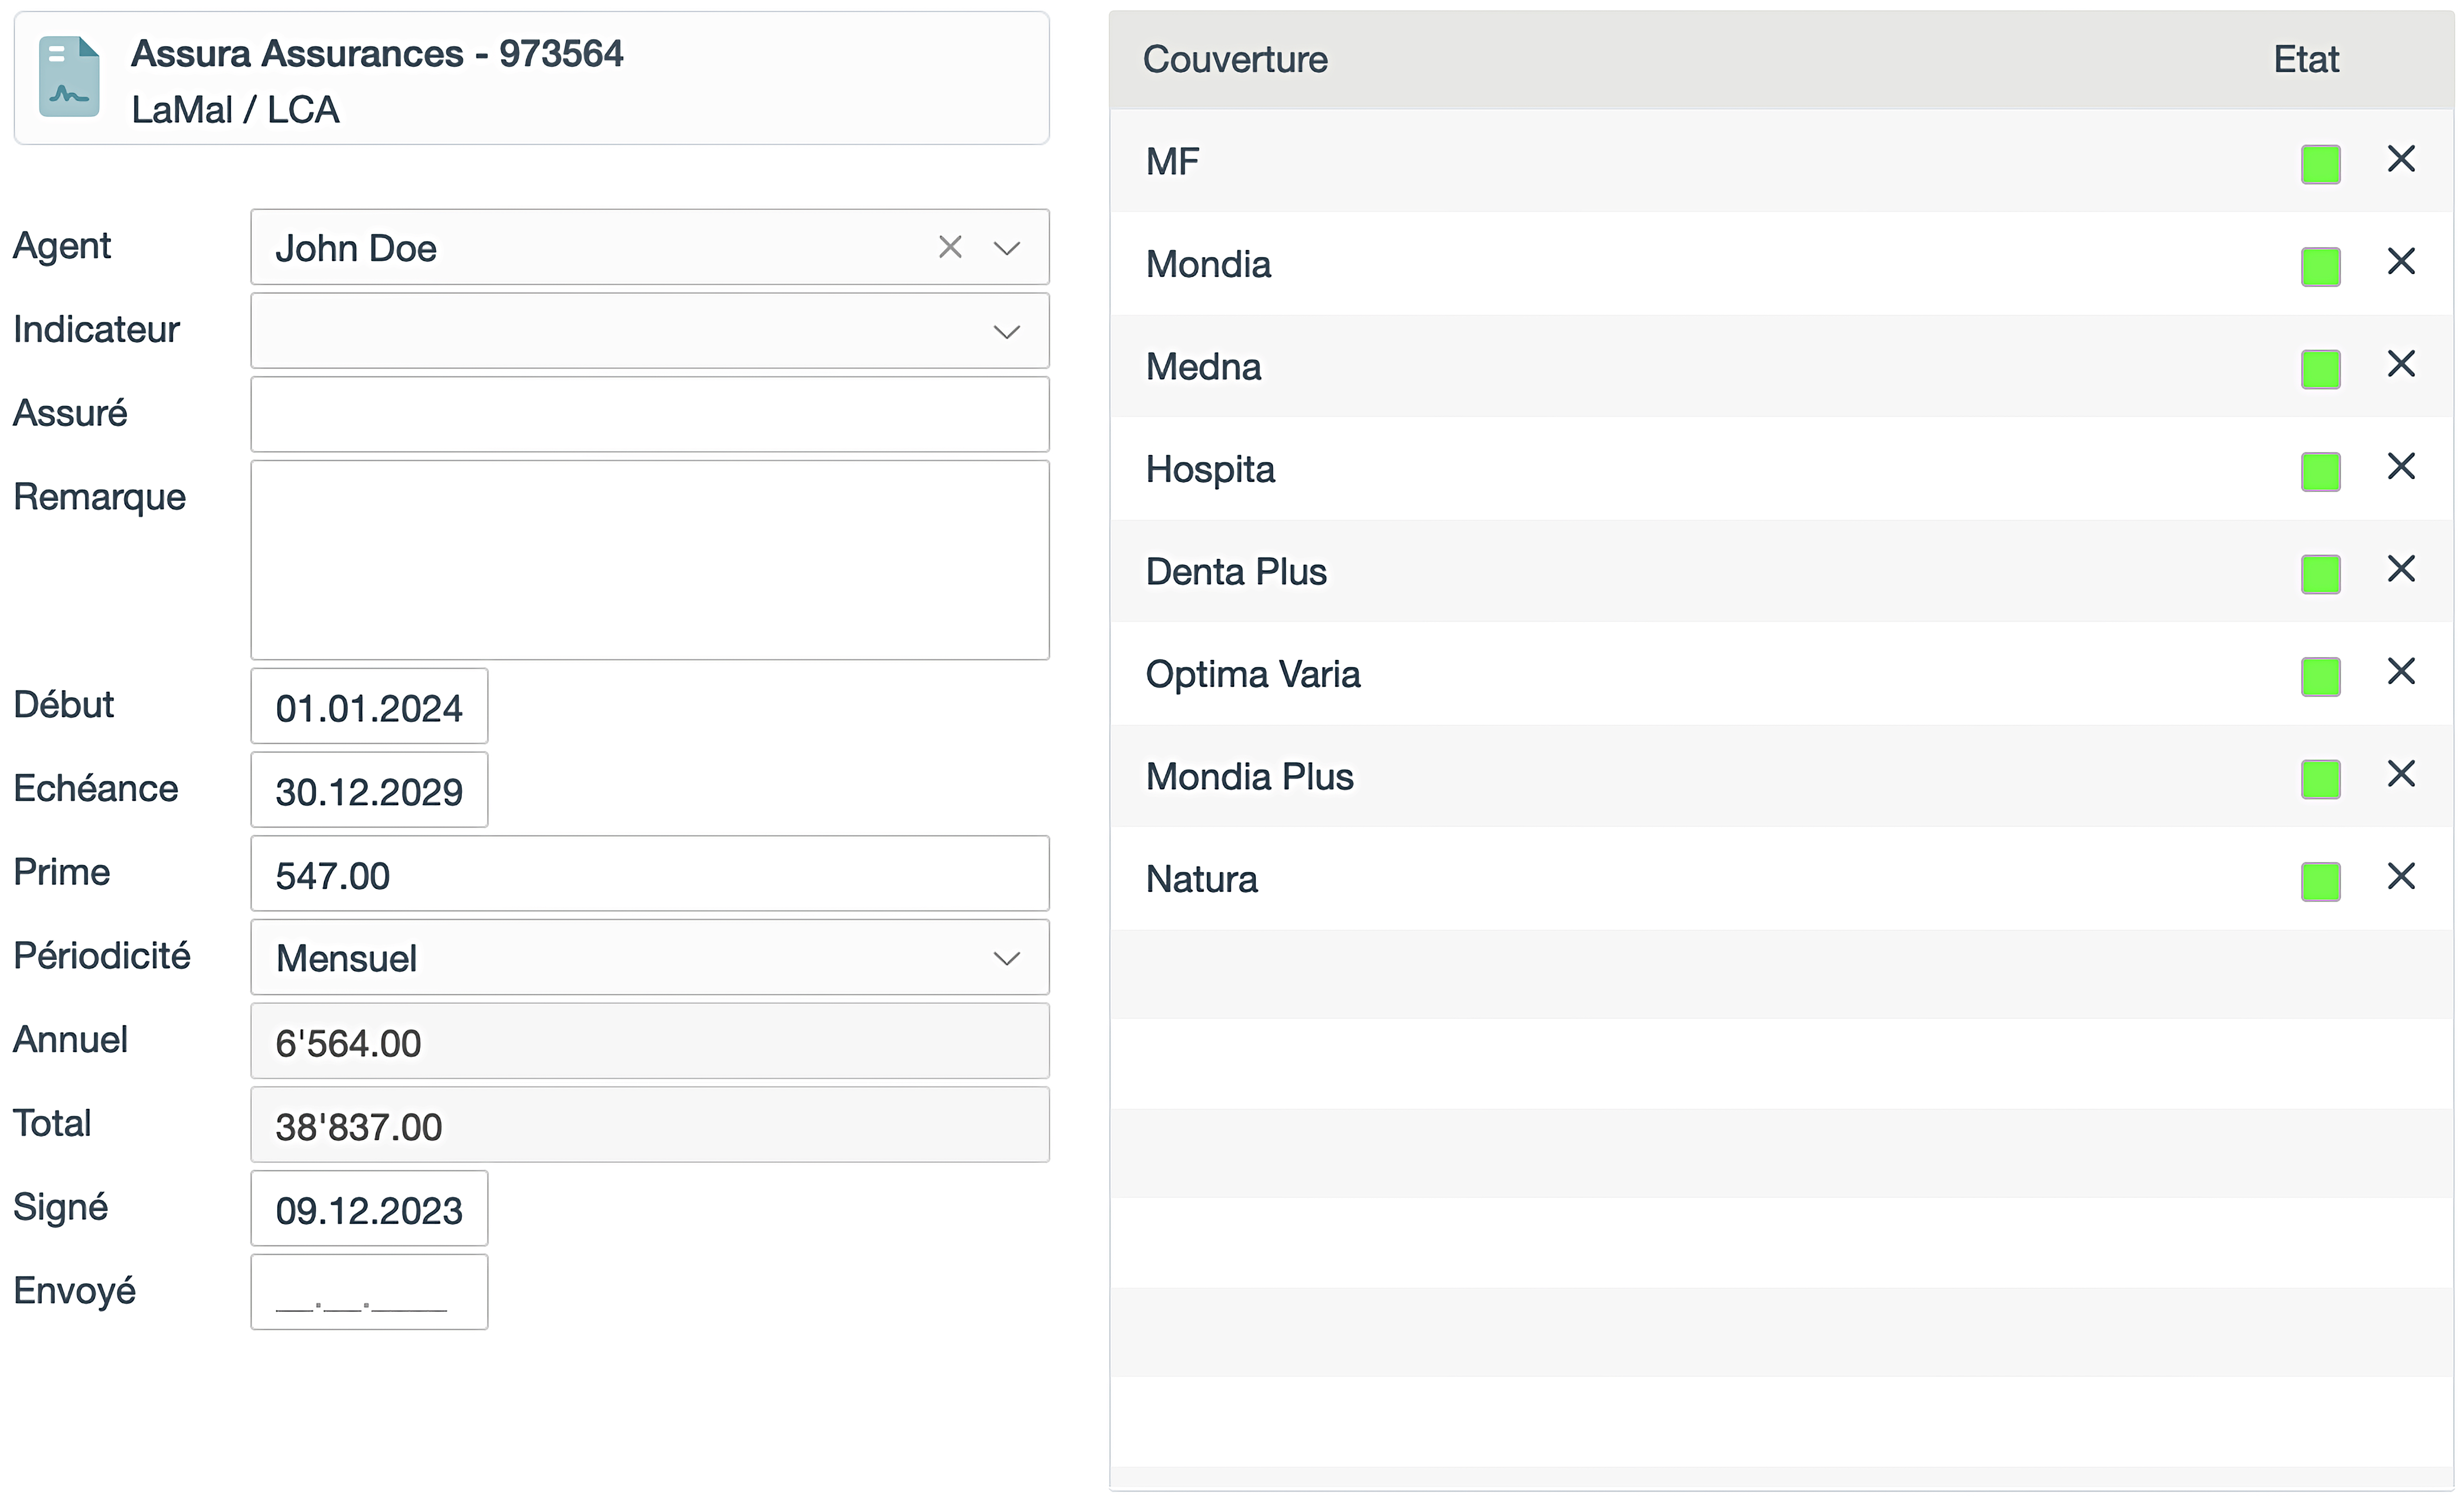
Task: Select the Hospita coverage name
Action: click(1210, 470)
